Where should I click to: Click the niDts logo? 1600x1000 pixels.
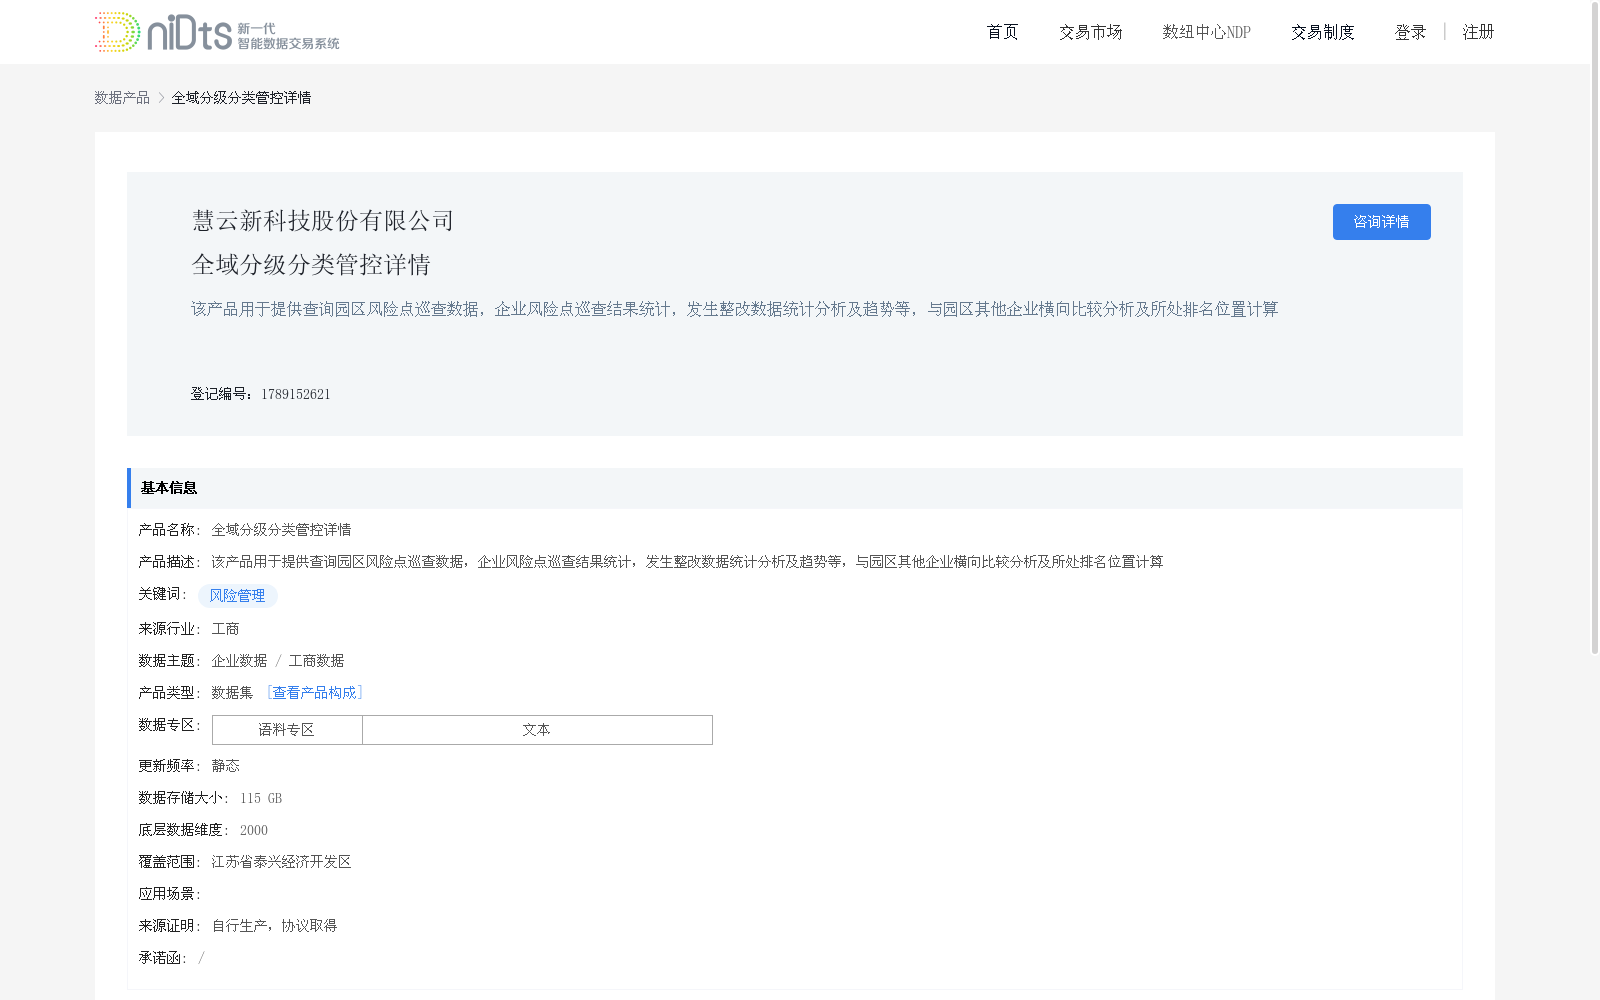coord(217,32)
